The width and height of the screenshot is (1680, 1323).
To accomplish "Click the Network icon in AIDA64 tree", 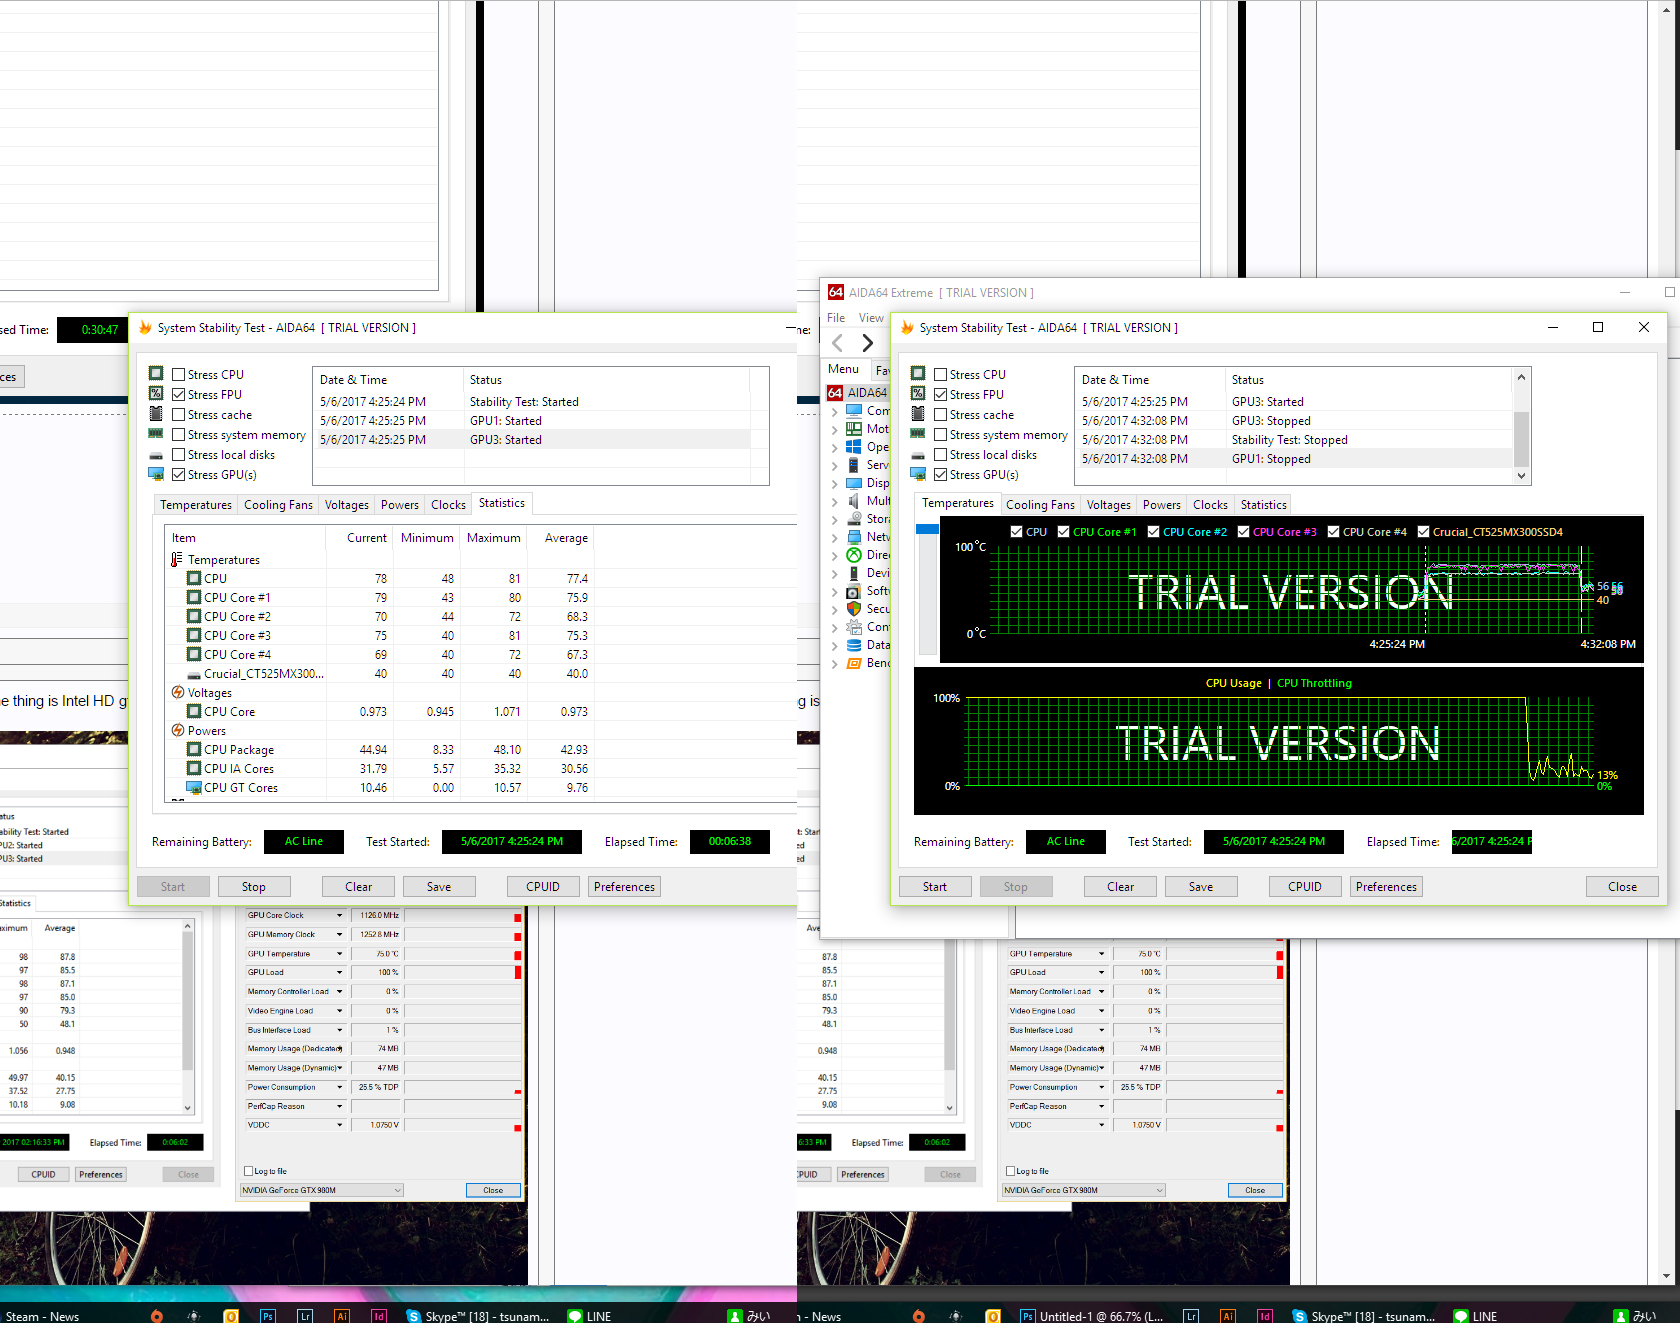I will [854, 537].
